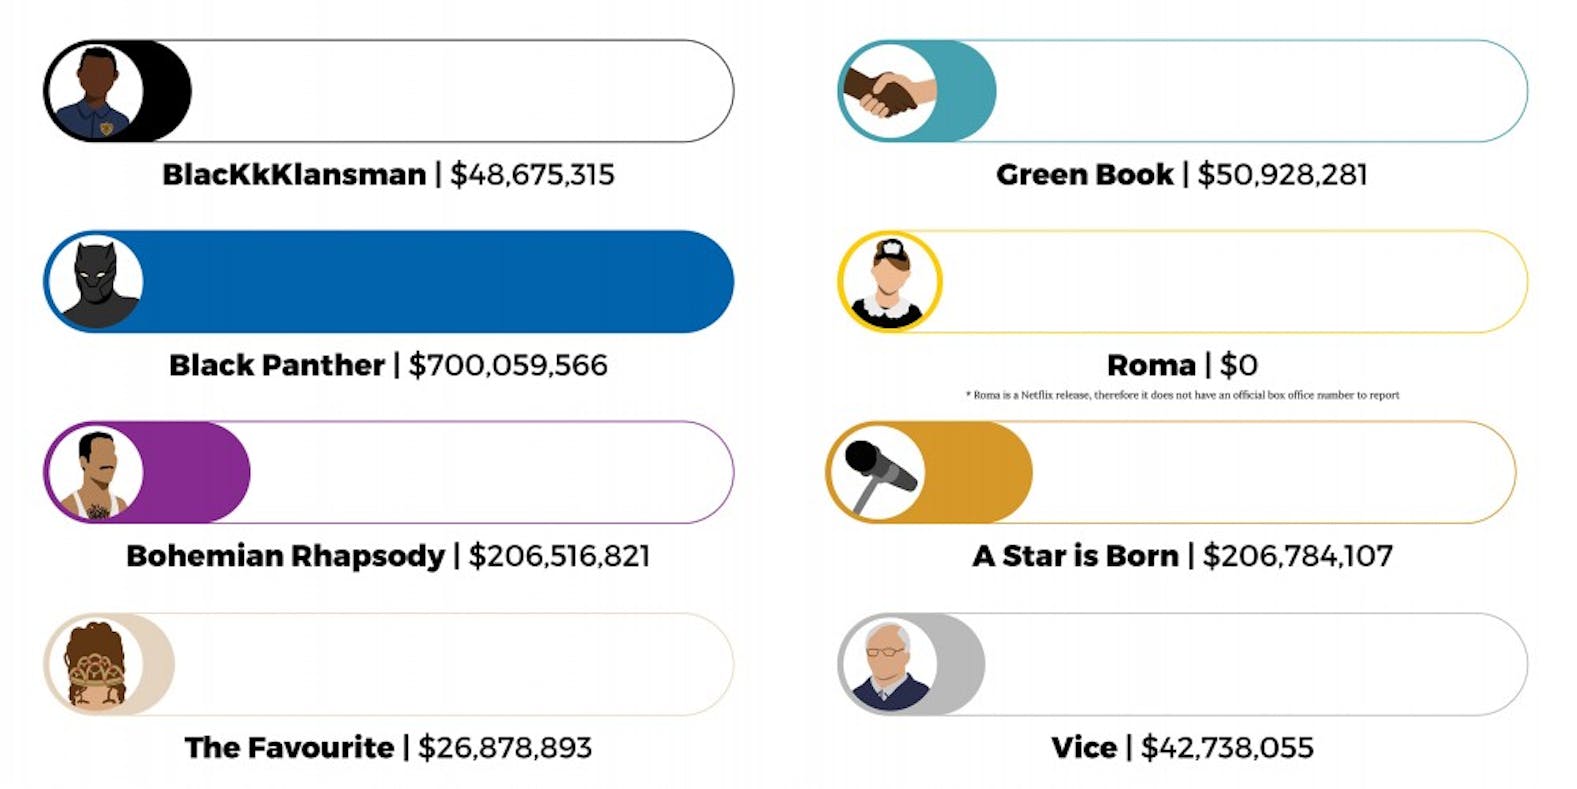This screenshot has height=789, width=1577.
Task: Click the blue Black Panther progress bar
Action: point(440,282)
